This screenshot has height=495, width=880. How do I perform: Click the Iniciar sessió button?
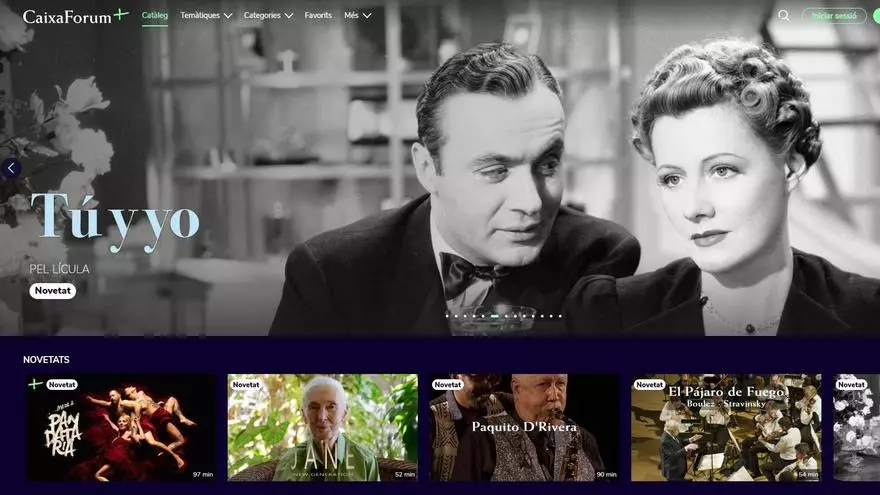coord(834,15)
